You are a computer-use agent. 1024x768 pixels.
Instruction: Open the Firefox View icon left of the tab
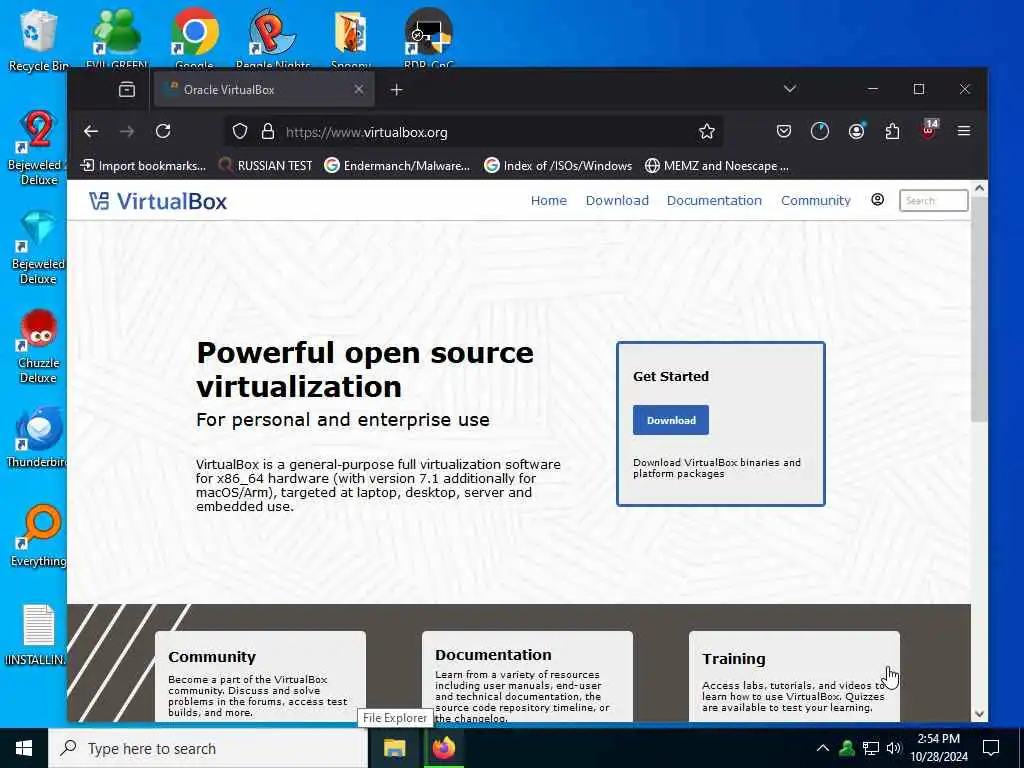(127, 89)
